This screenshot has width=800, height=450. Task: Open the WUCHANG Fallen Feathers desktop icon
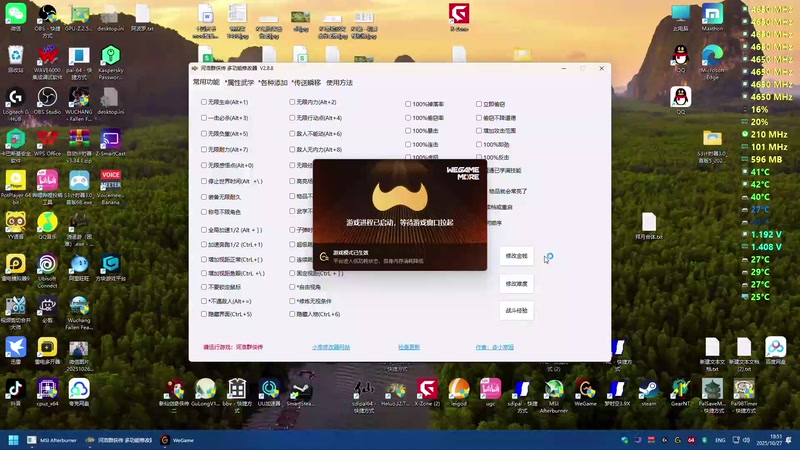click(79, 104)
